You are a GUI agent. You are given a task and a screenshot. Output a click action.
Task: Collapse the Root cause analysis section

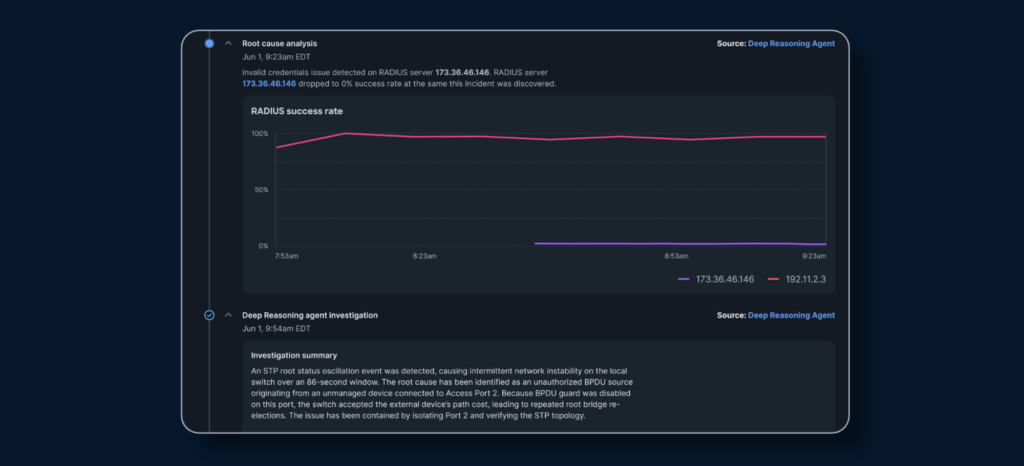click(x=228, y=44)
